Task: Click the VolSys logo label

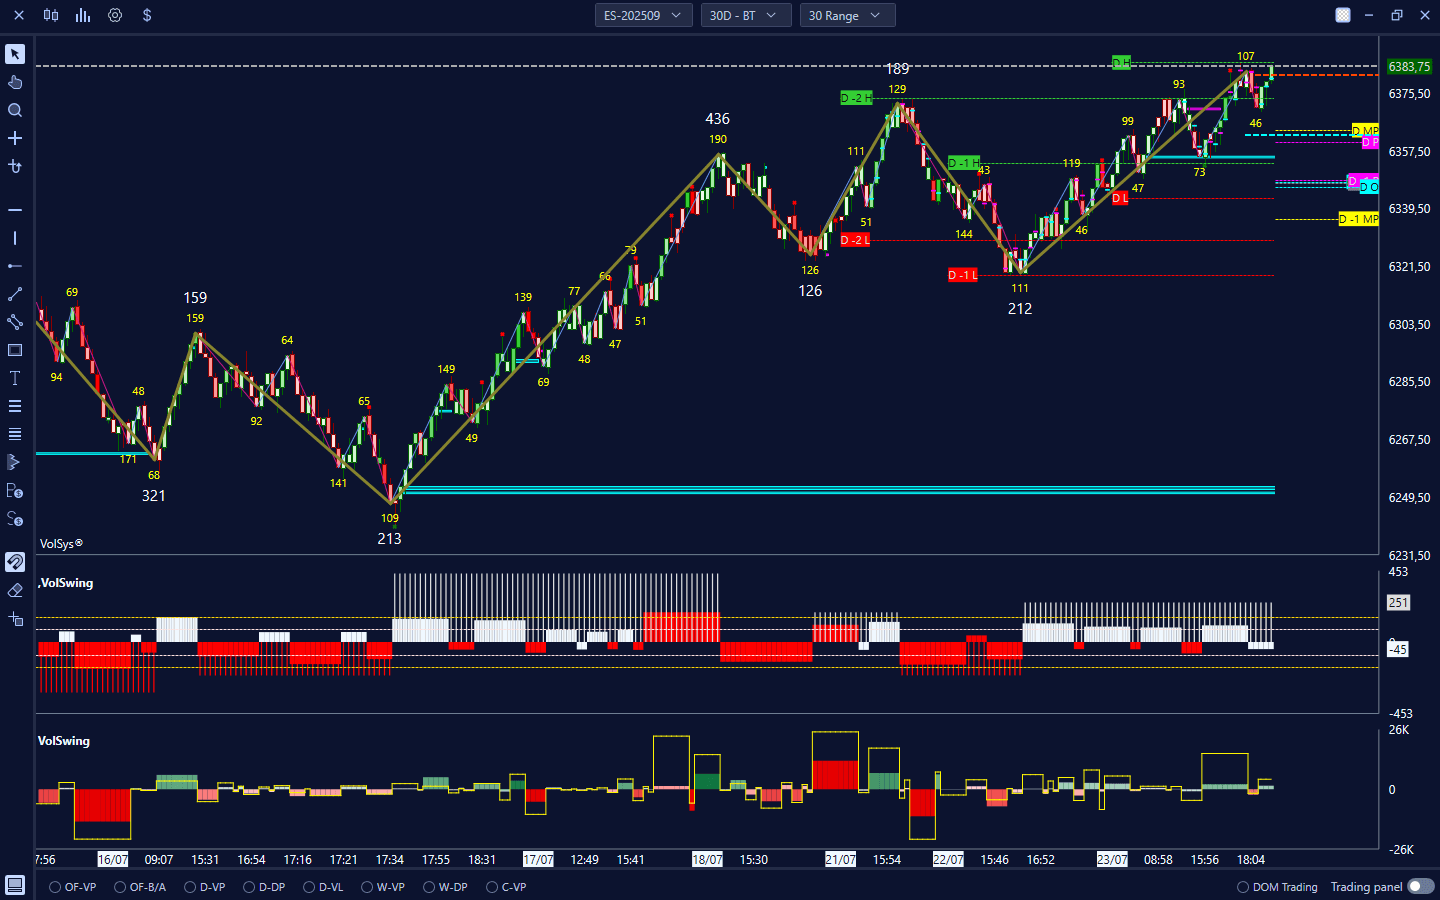Action: (x=61, y=544)
